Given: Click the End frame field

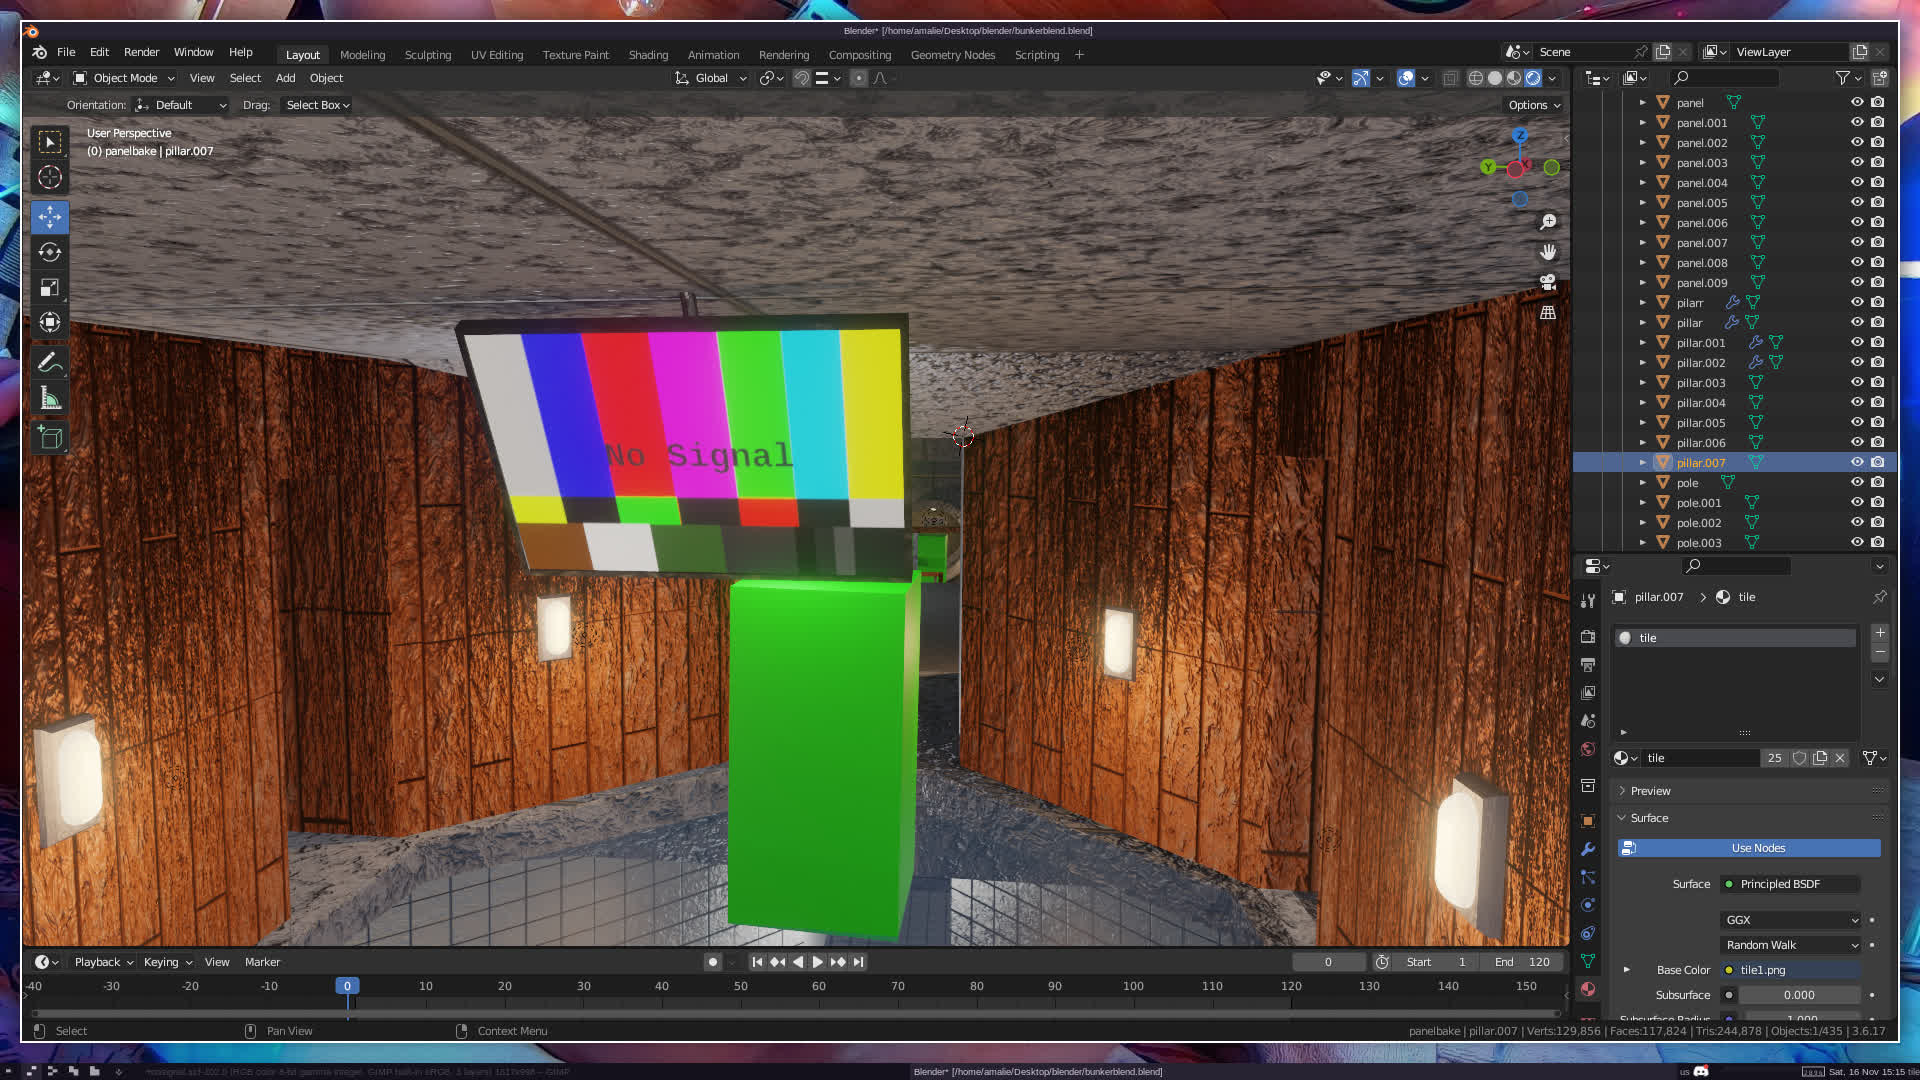Looking at the screenshot, I should 1523,962.
